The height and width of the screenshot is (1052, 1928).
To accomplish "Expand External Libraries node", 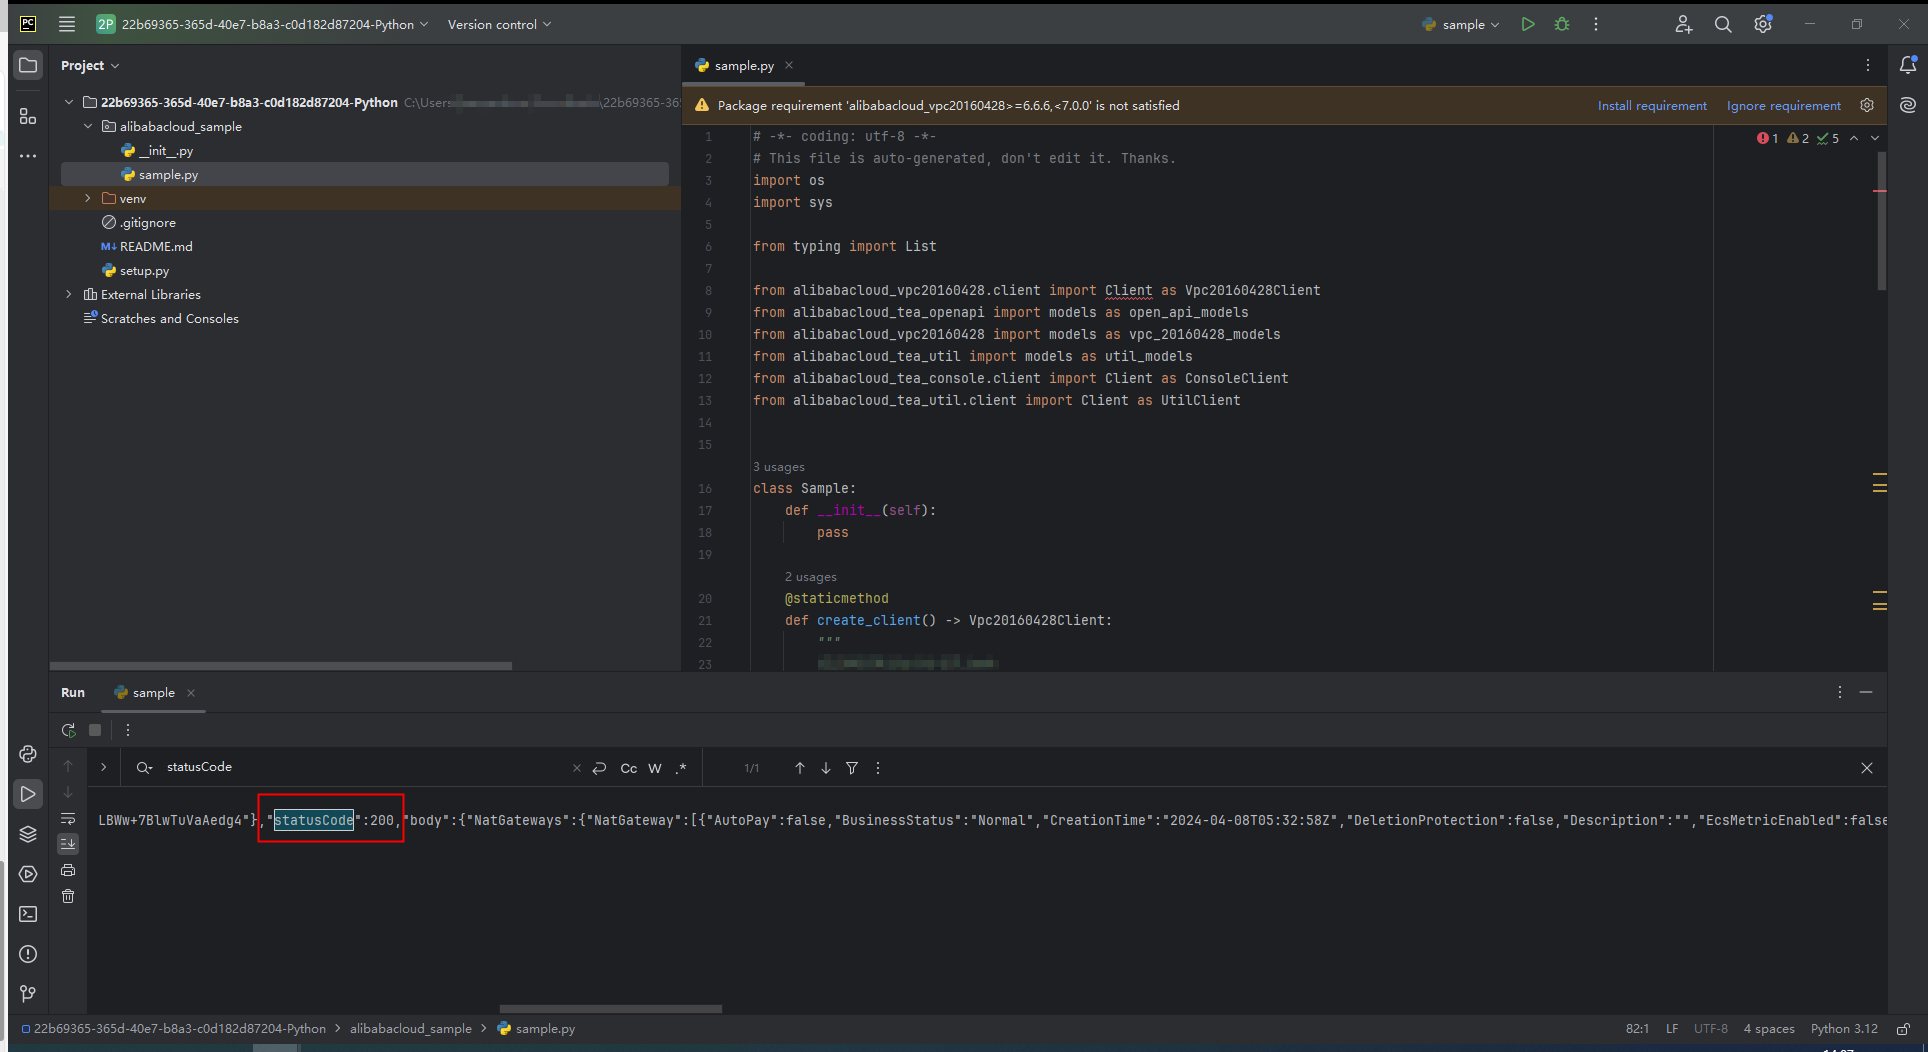I will pos(69,294).
